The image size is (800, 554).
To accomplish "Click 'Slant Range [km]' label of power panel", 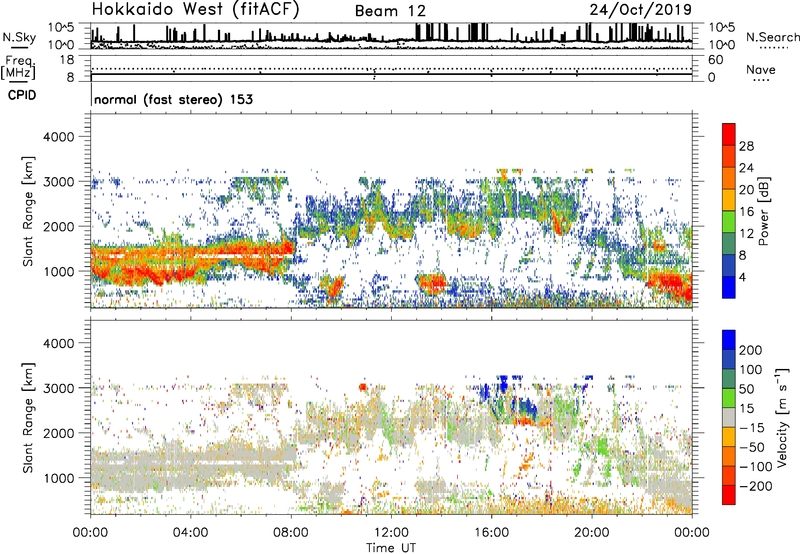I will (28, 211).
